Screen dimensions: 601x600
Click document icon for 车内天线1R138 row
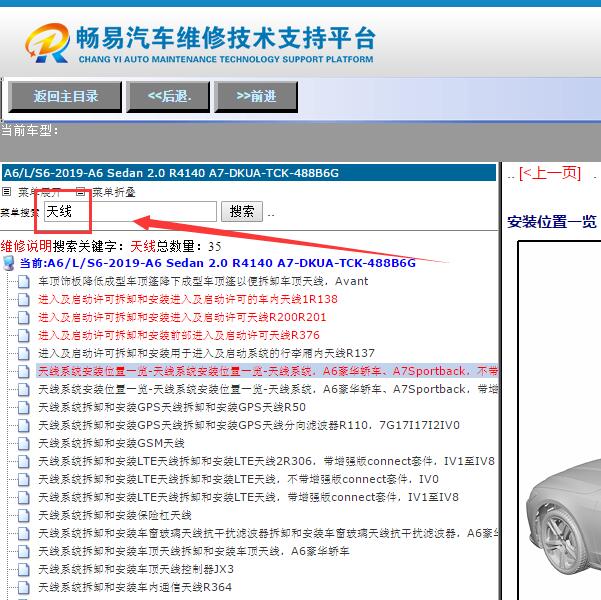24,299
